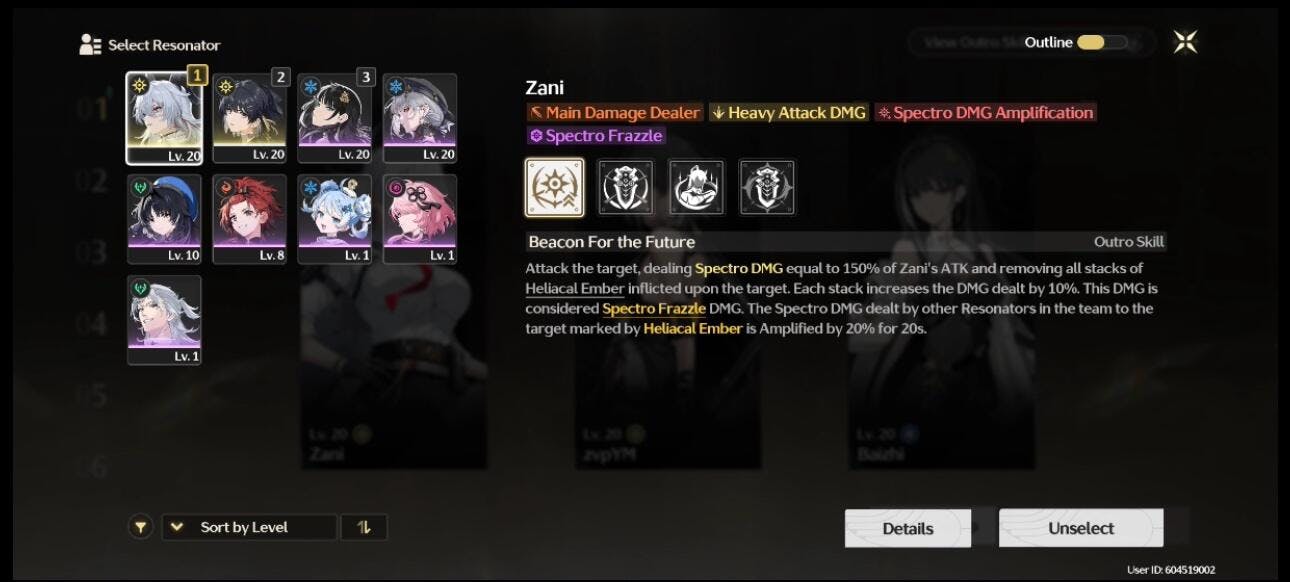1290x582 pixels.
Task: Select the red-haired Lv. 8 resonator
Action: pos(250,219)
